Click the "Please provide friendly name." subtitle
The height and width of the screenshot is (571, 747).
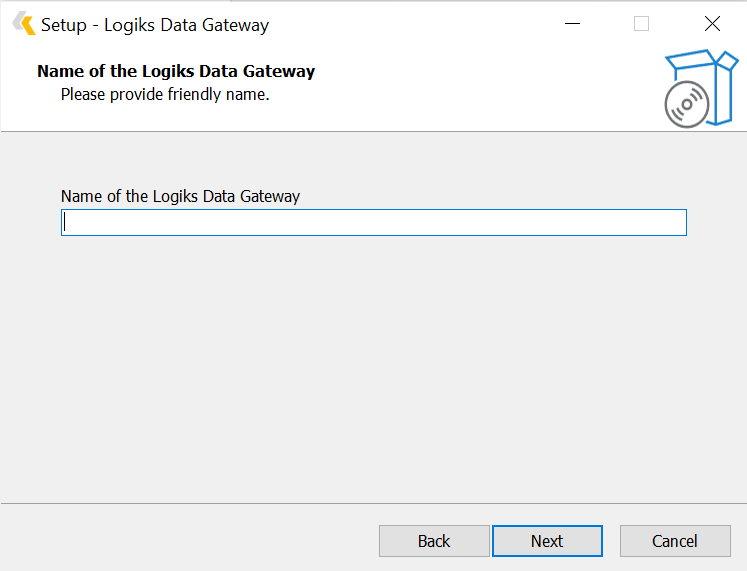pos(165,95)
